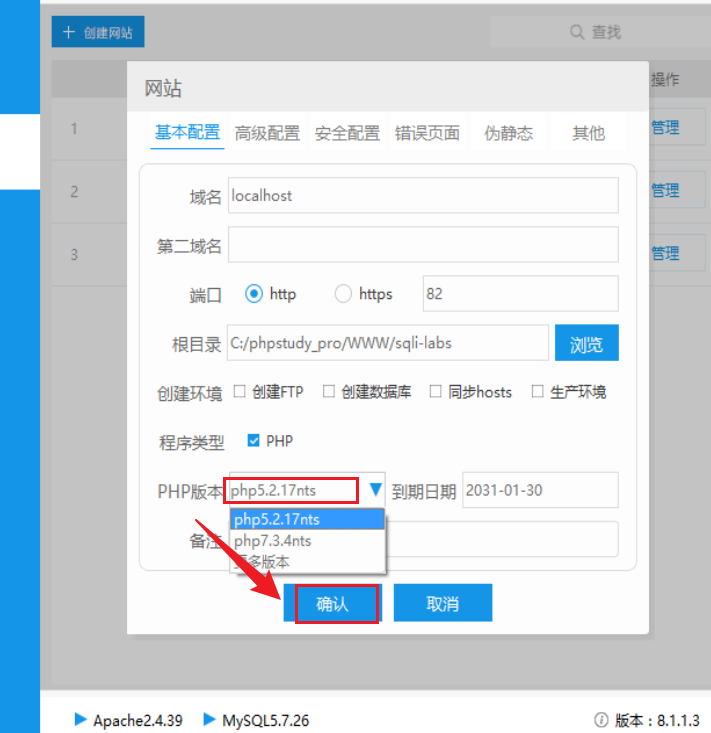Click the 创建网站 button behind the dialog

(x=98, y=32)
